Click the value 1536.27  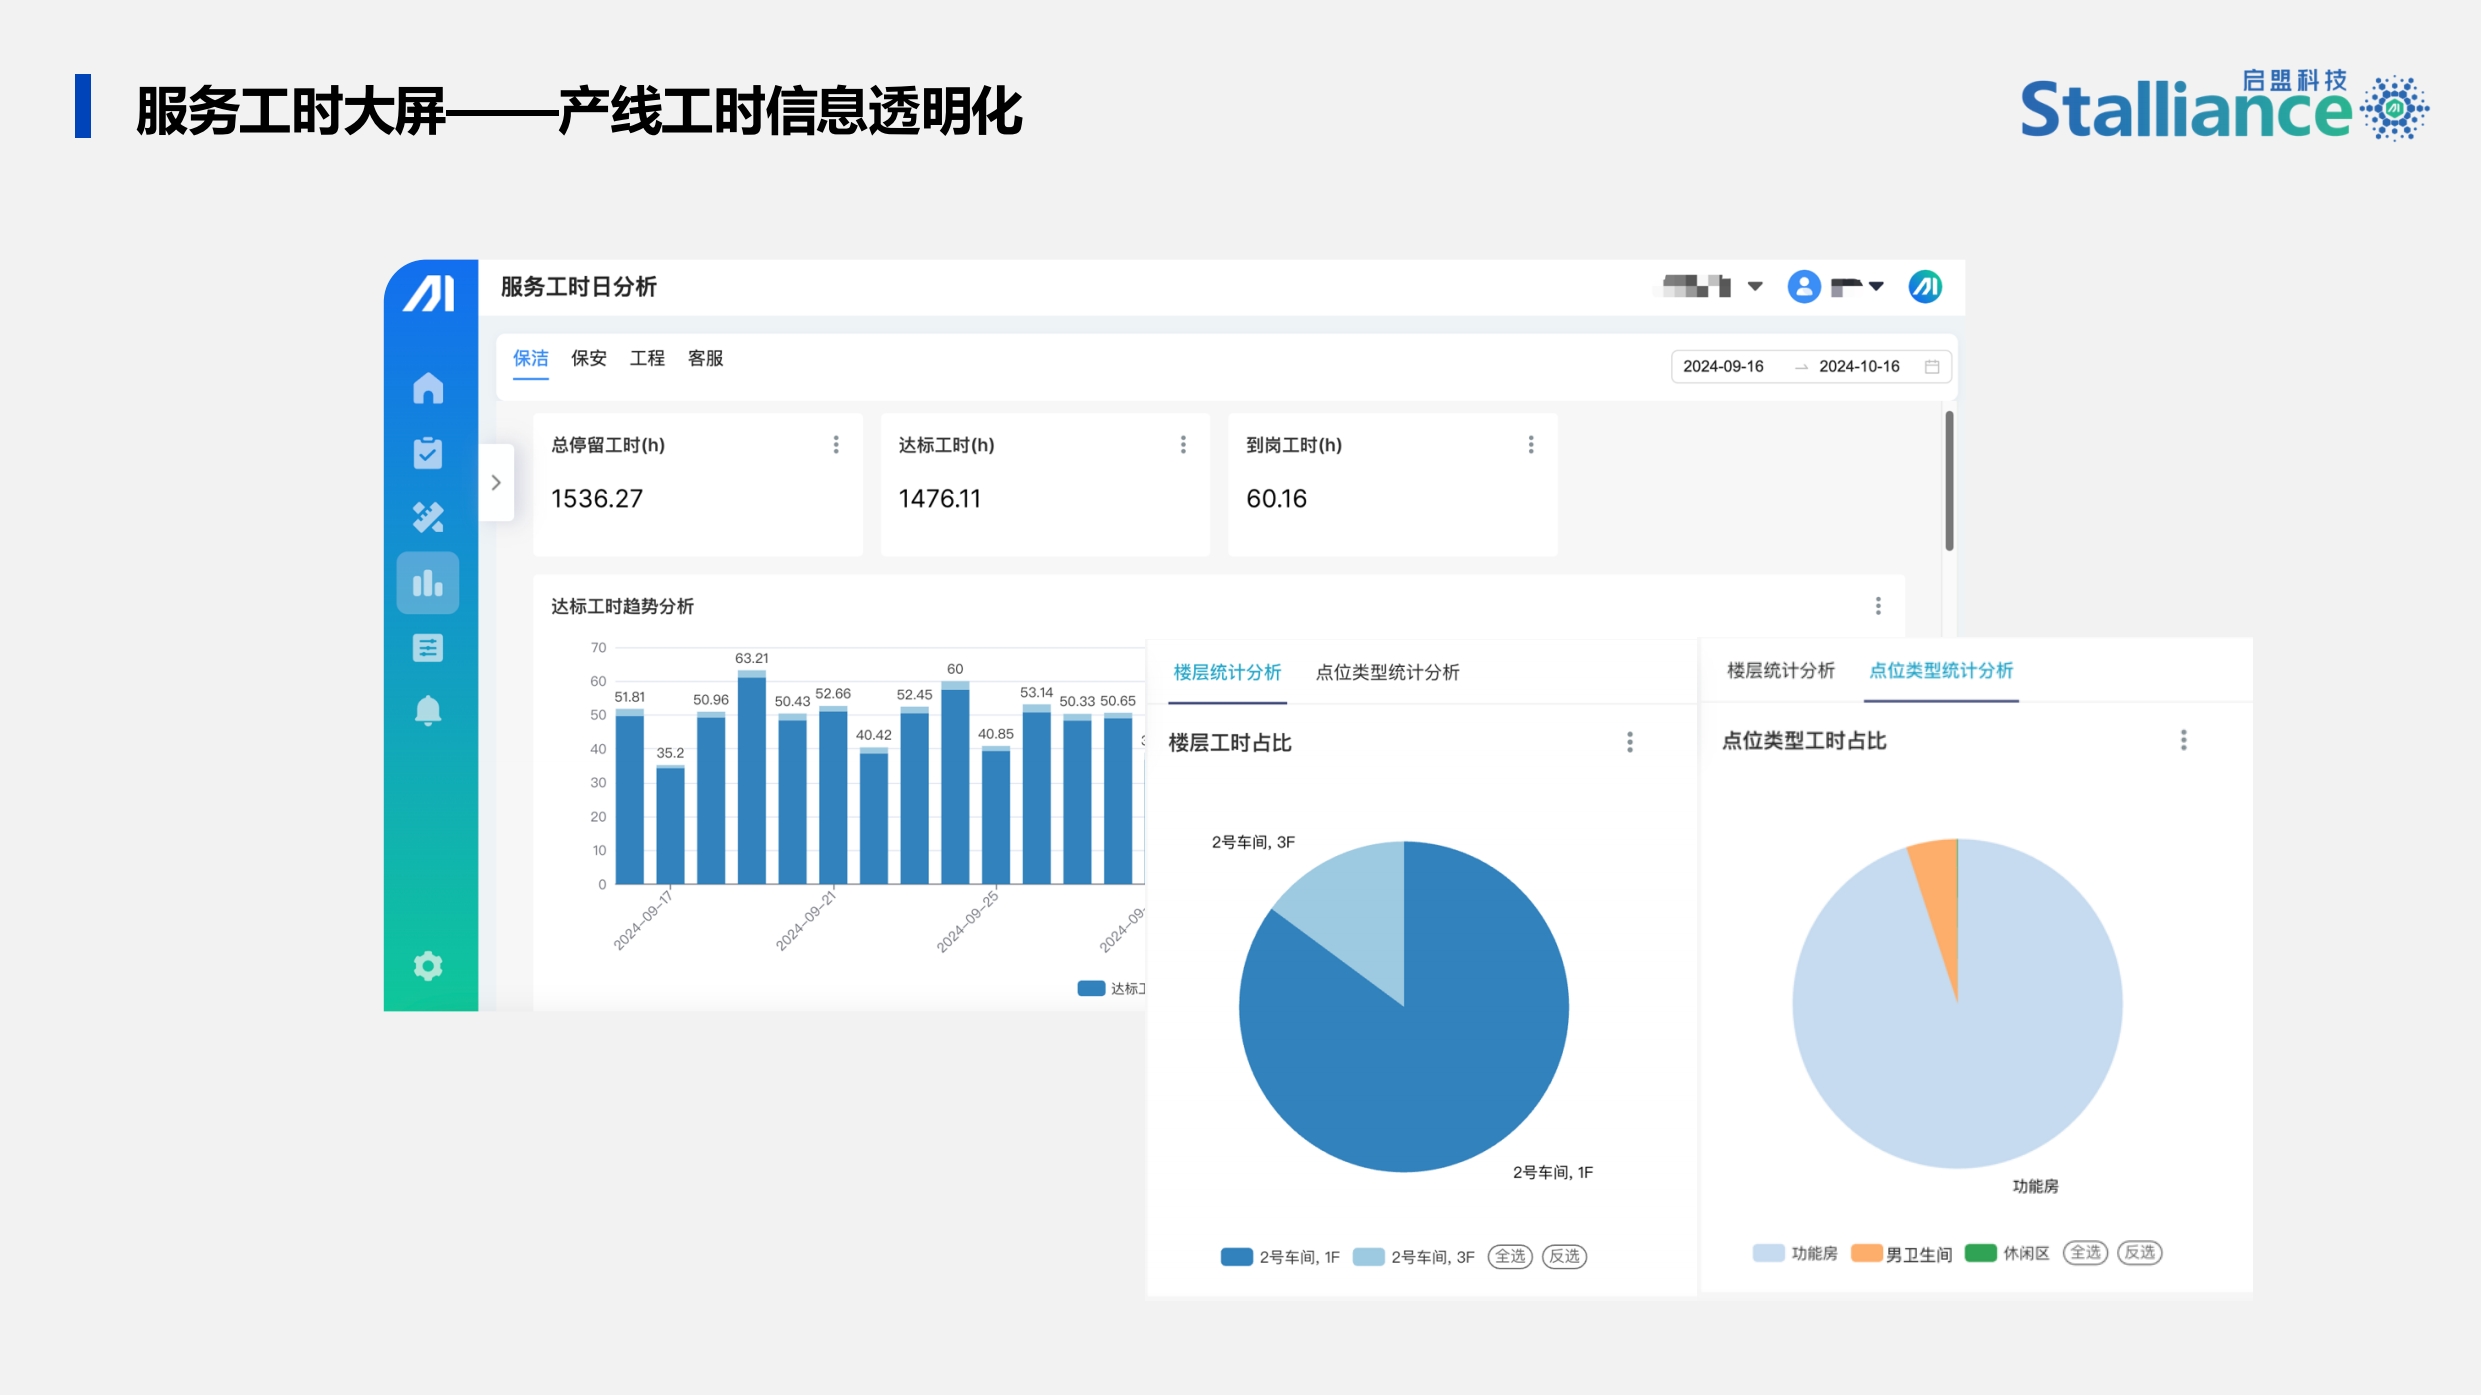coord(597,498)
